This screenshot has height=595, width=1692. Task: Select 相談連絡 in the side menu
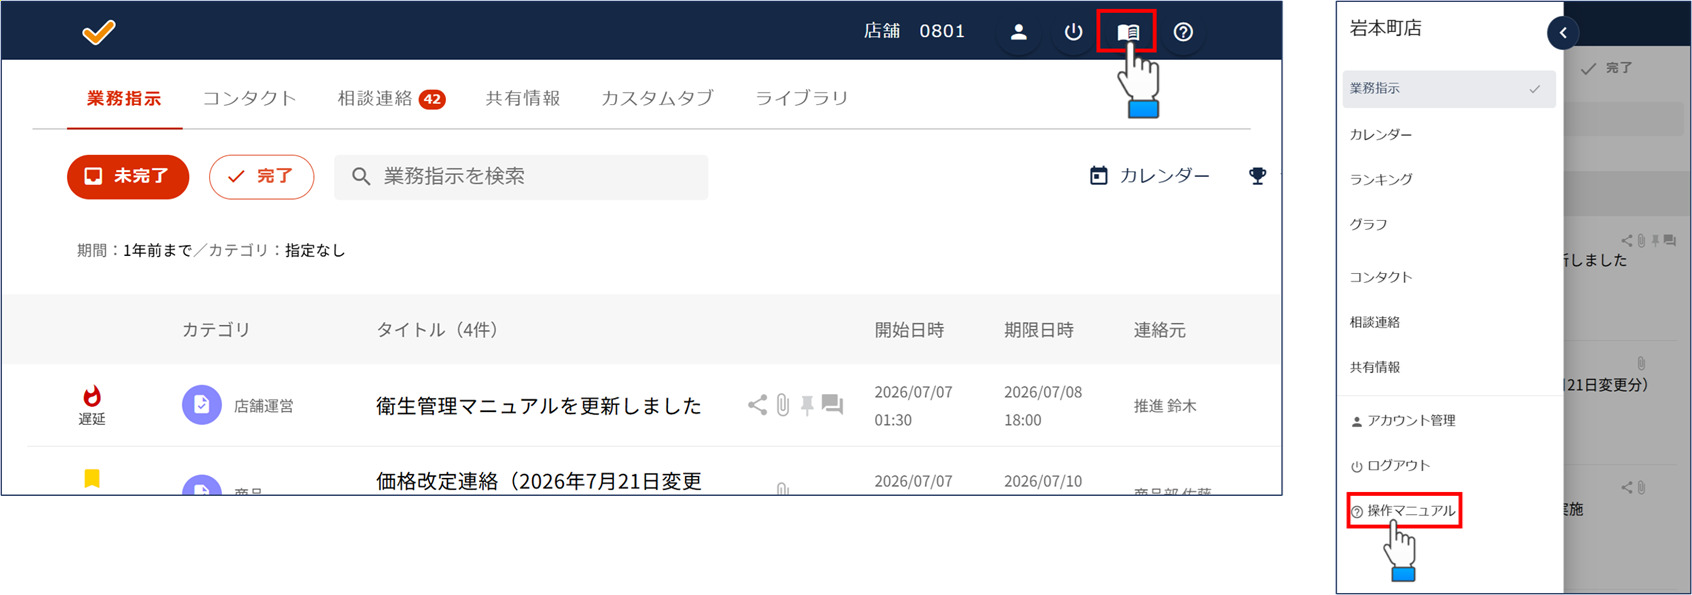1375,322
